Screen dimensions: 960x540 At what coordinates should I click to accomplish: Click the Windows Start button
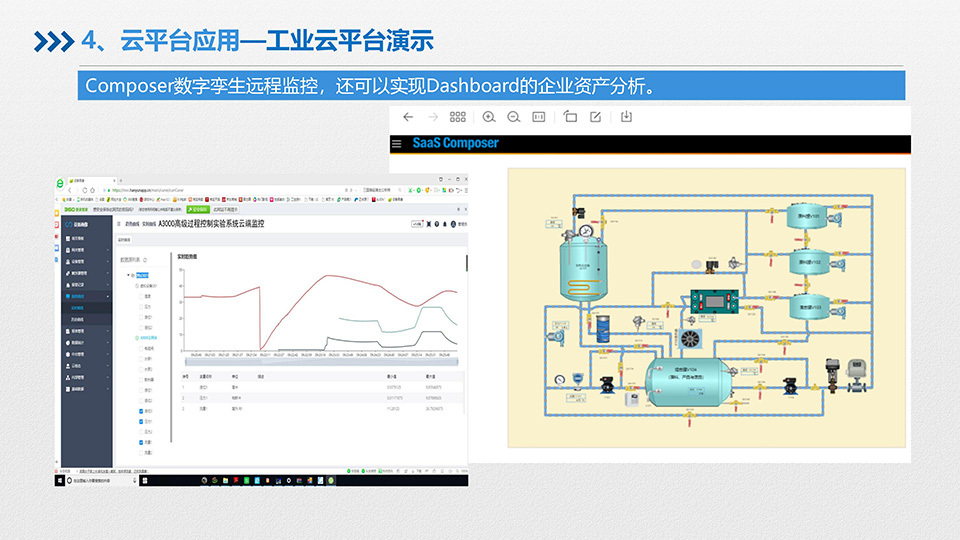pos(59,481)
